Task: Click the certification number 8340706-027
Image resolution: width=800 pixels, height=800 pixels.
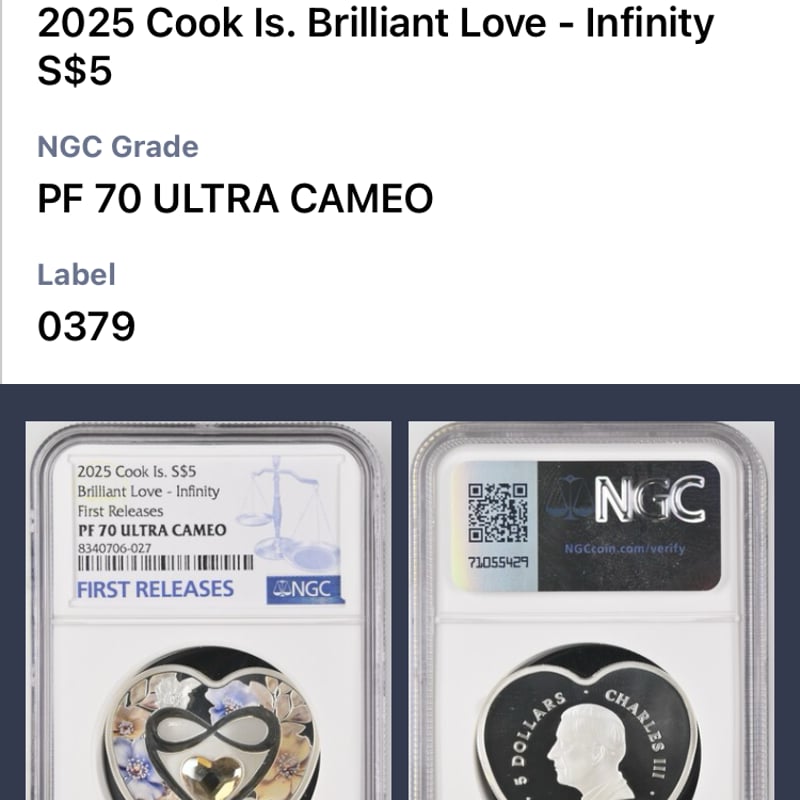Action: click(114, 548)
